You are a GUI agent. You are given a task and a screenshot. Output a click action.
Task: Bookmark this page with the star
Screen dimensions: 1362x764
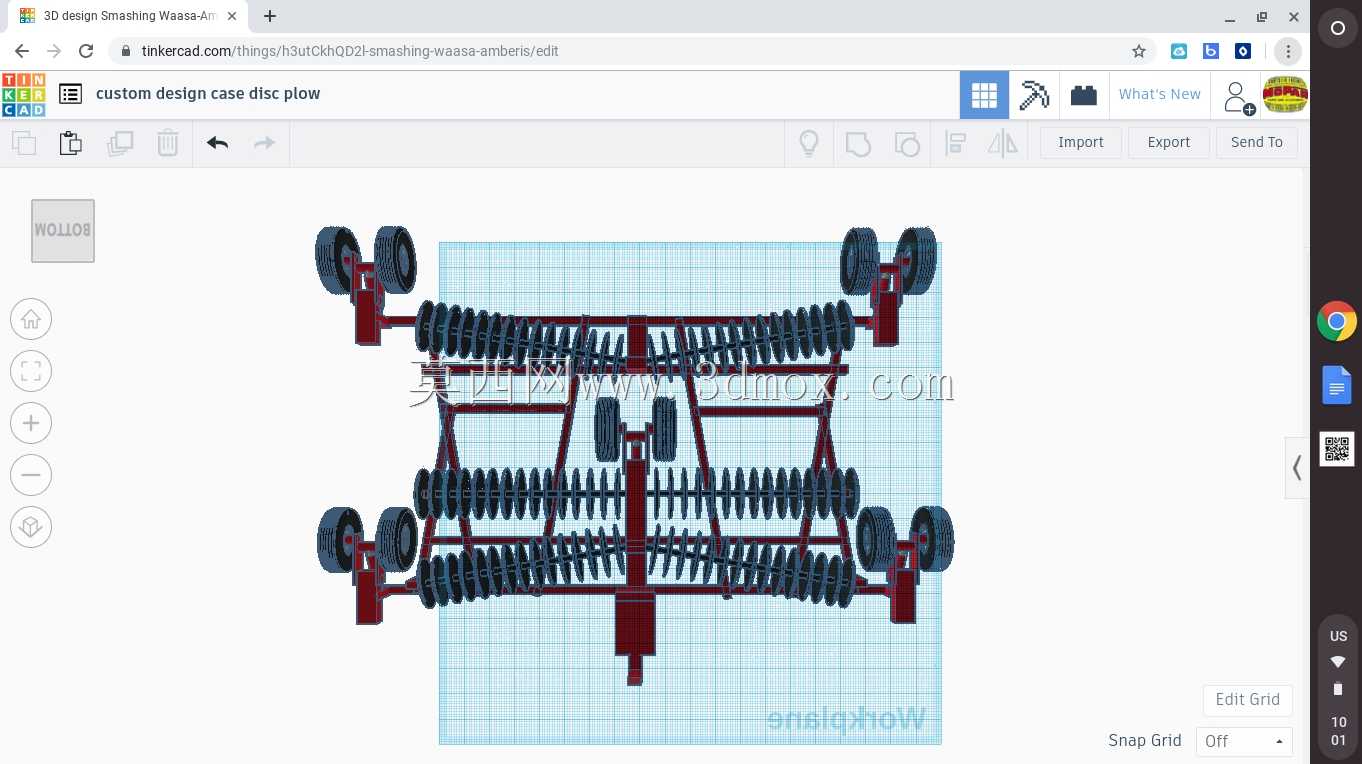click(x=1138, y=51)
